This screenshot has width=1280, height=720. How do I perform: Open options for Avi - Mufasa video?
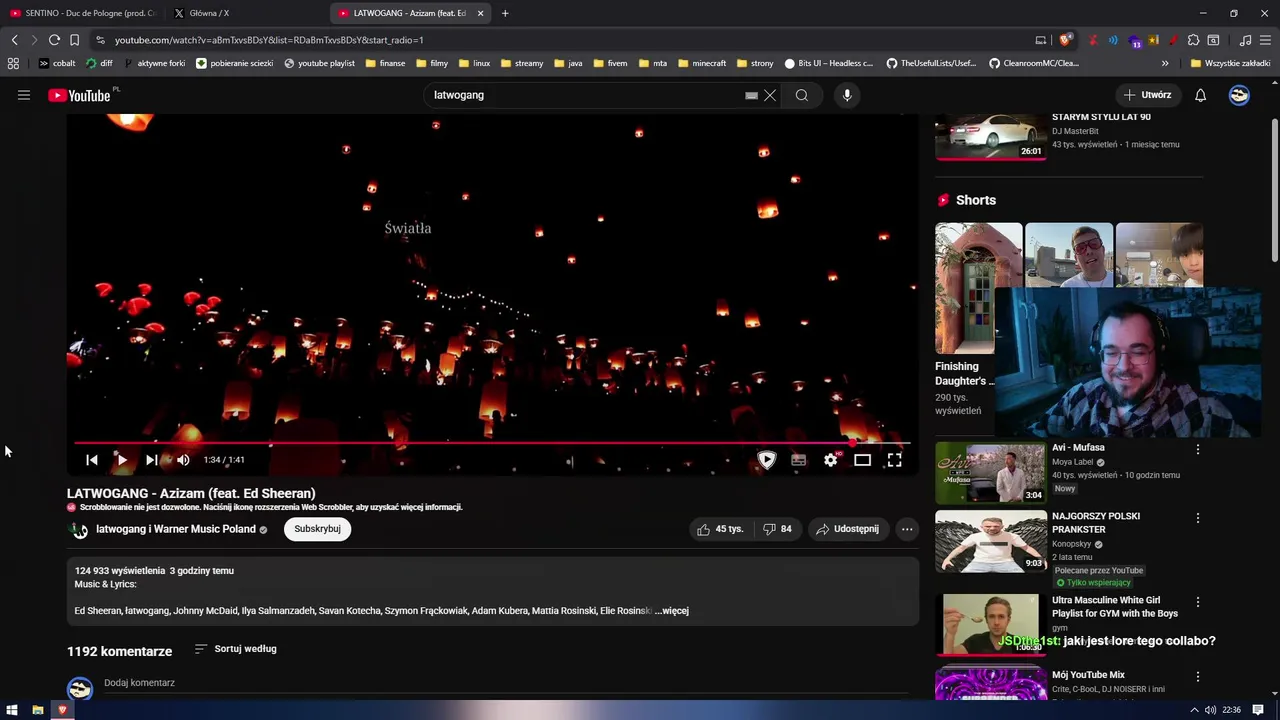tap(1198, 449)
